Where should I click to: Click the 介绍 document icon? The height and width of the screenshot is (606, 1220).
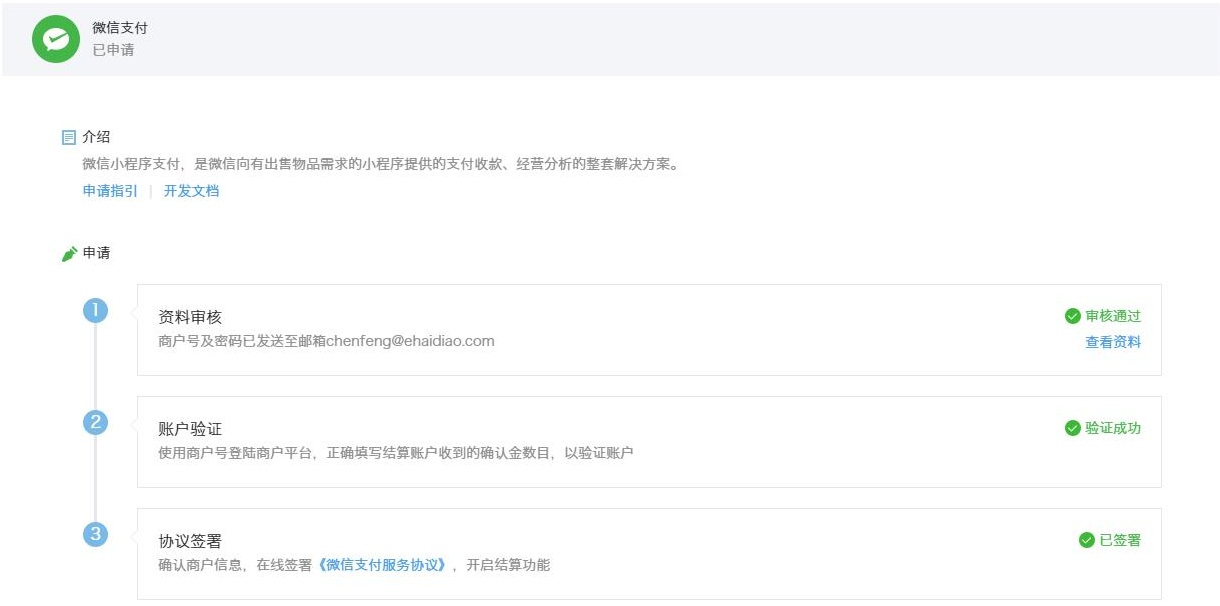pos(69,137)
